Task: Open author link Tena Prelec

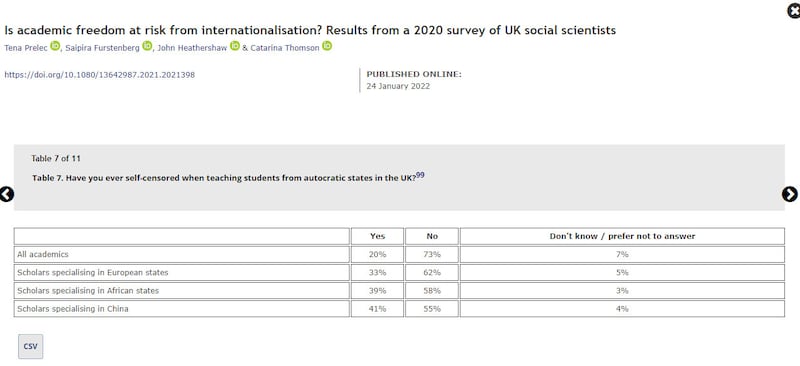Action: 26,48
